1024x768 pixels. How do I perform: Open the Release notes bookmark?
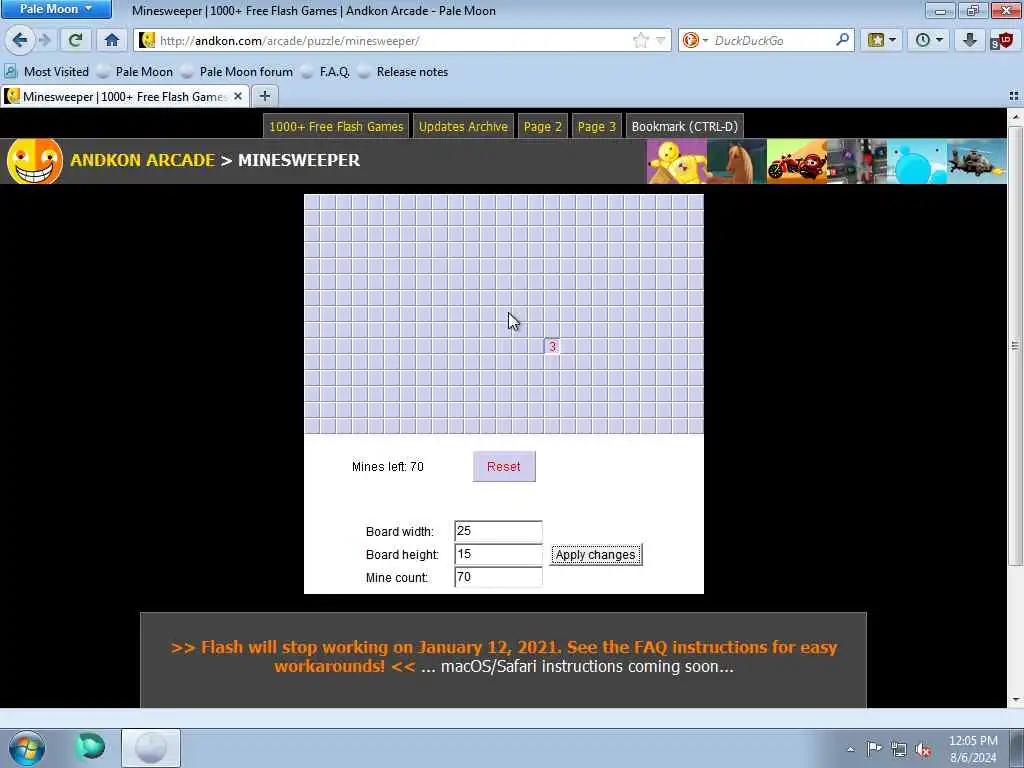pos(403,72)
